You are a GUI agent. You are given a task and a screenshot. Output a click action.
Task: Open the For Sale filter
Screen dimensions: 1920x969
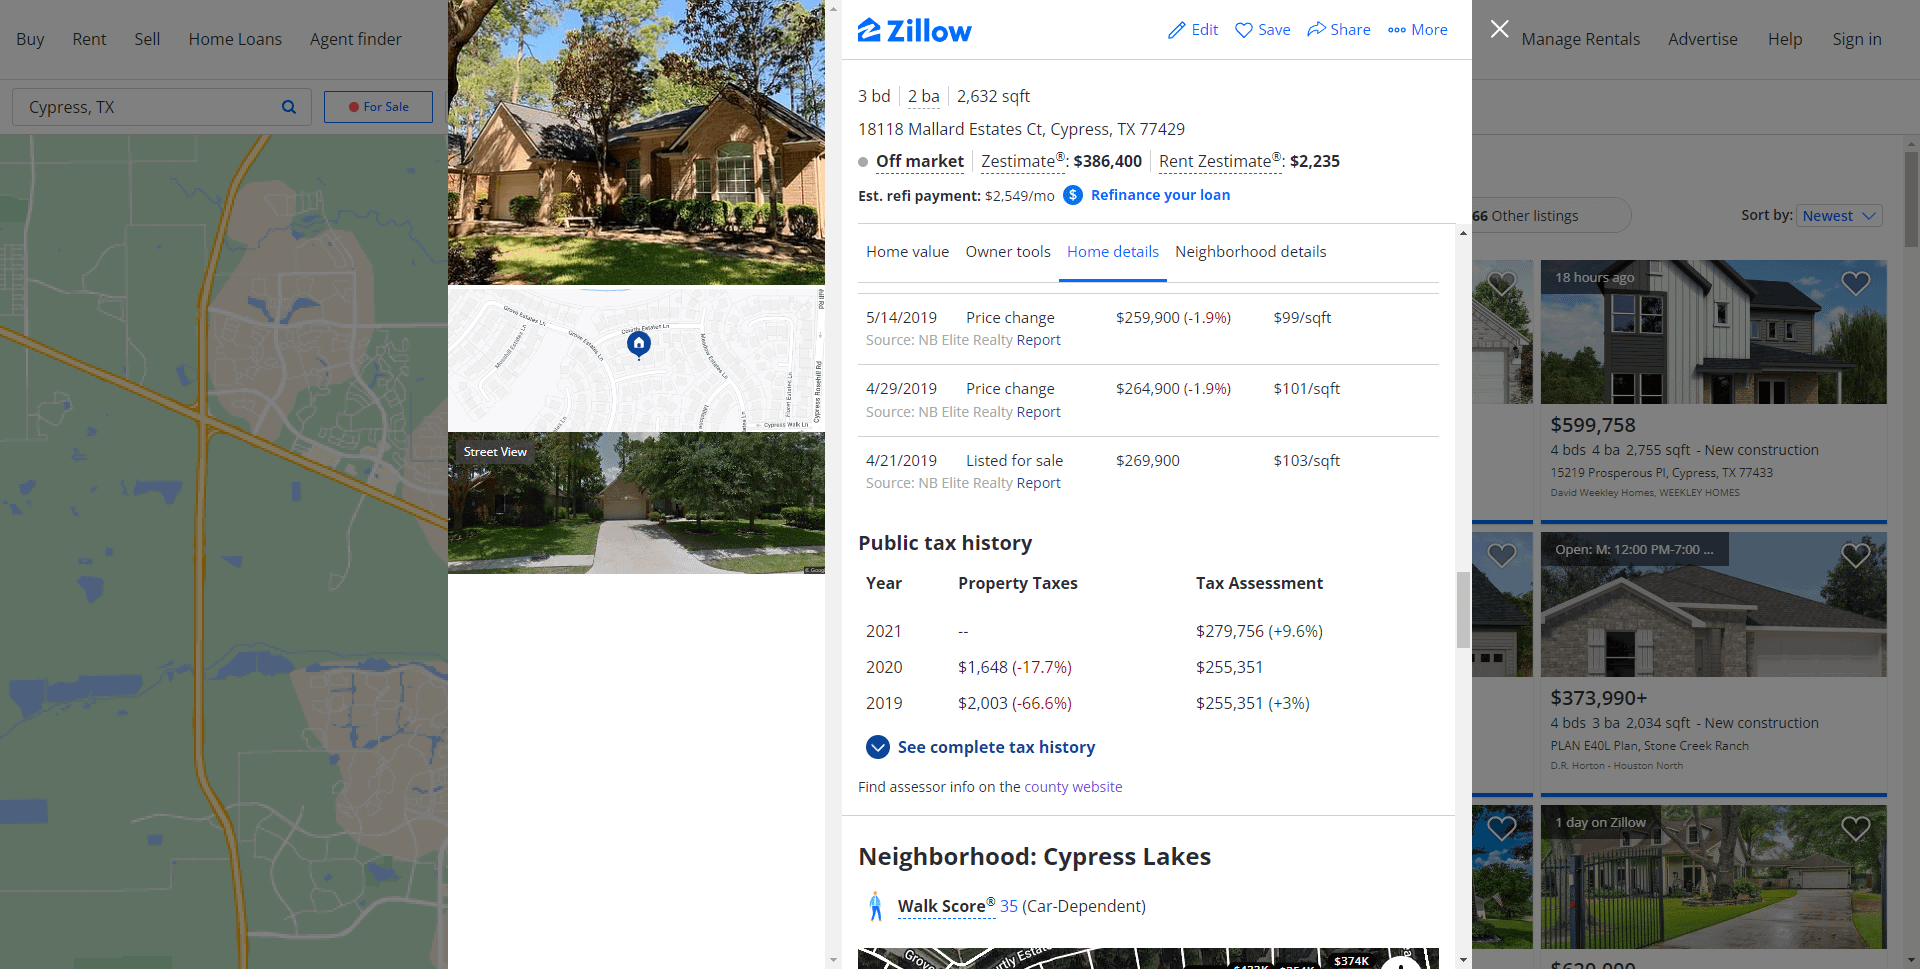378,107
